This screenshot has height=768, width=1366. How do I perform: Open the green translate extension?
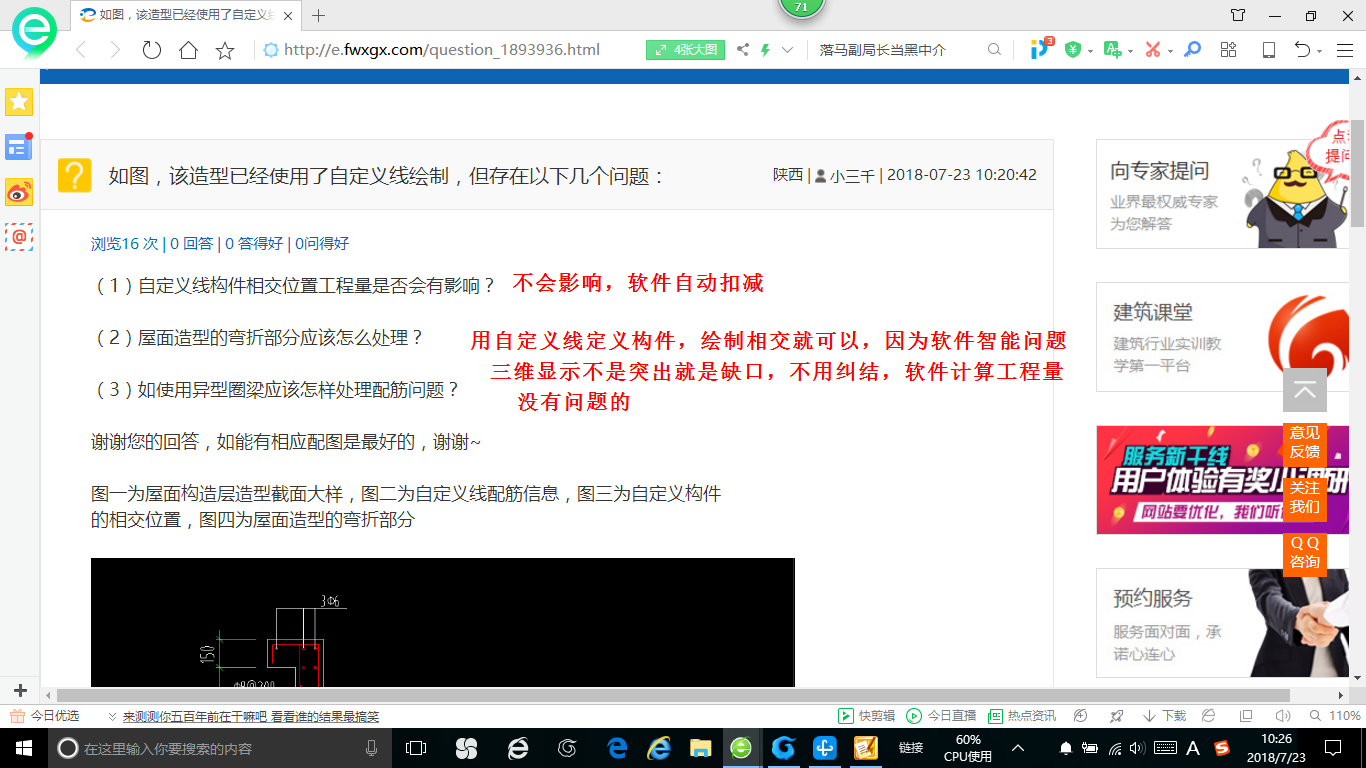pos(1112,50)
